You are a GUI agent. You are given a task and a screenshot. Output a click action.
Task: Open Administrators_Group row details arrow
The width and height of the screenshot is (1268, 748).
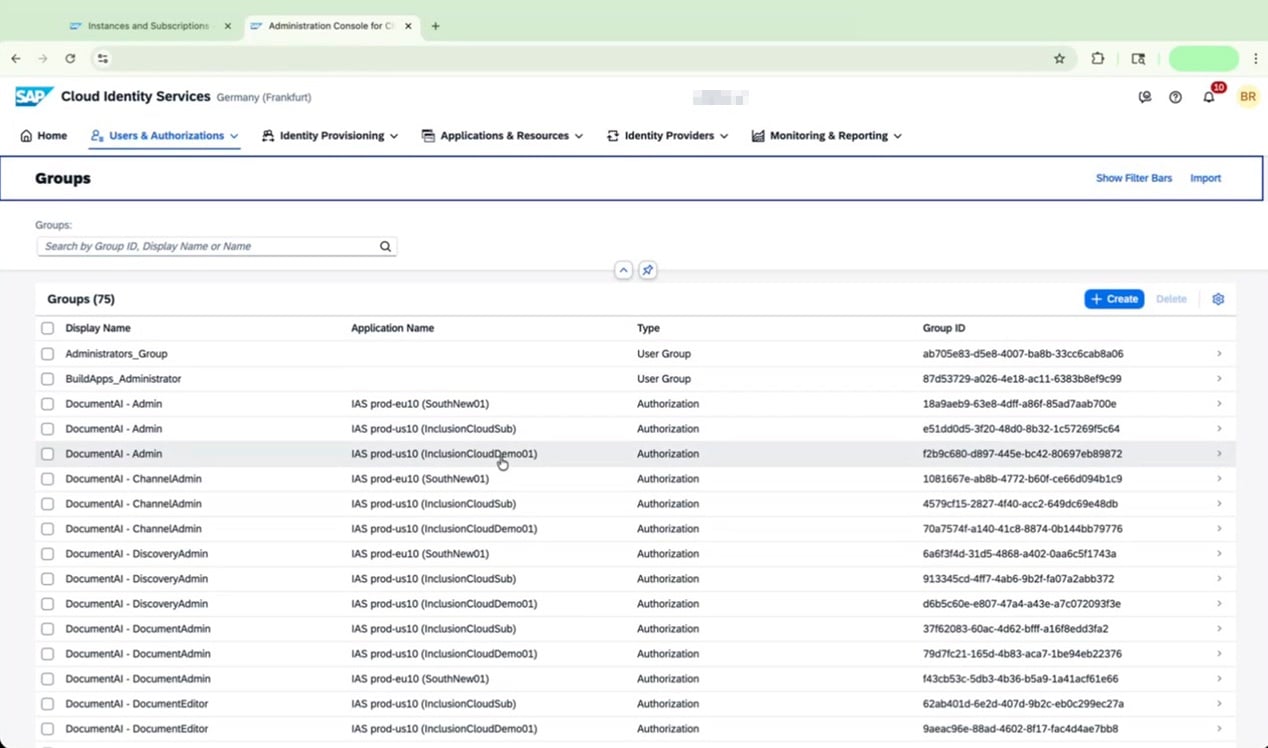(x=1219, y=354)
